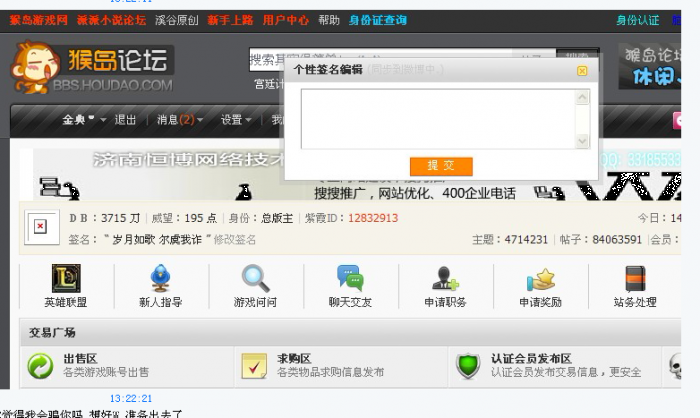Click the 修改签名 link
Viewport: 700px width, 418px height.
[235, 240]
